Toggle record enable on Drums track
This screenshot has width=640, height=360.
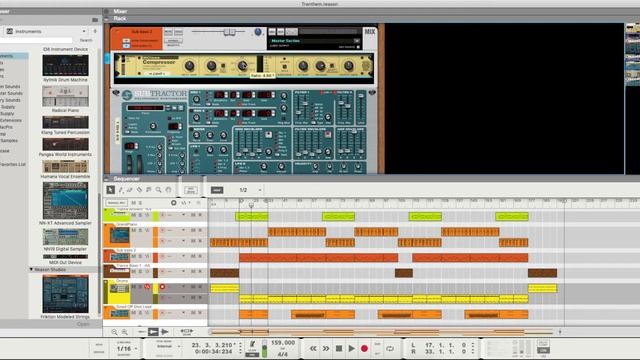[162, 287]
